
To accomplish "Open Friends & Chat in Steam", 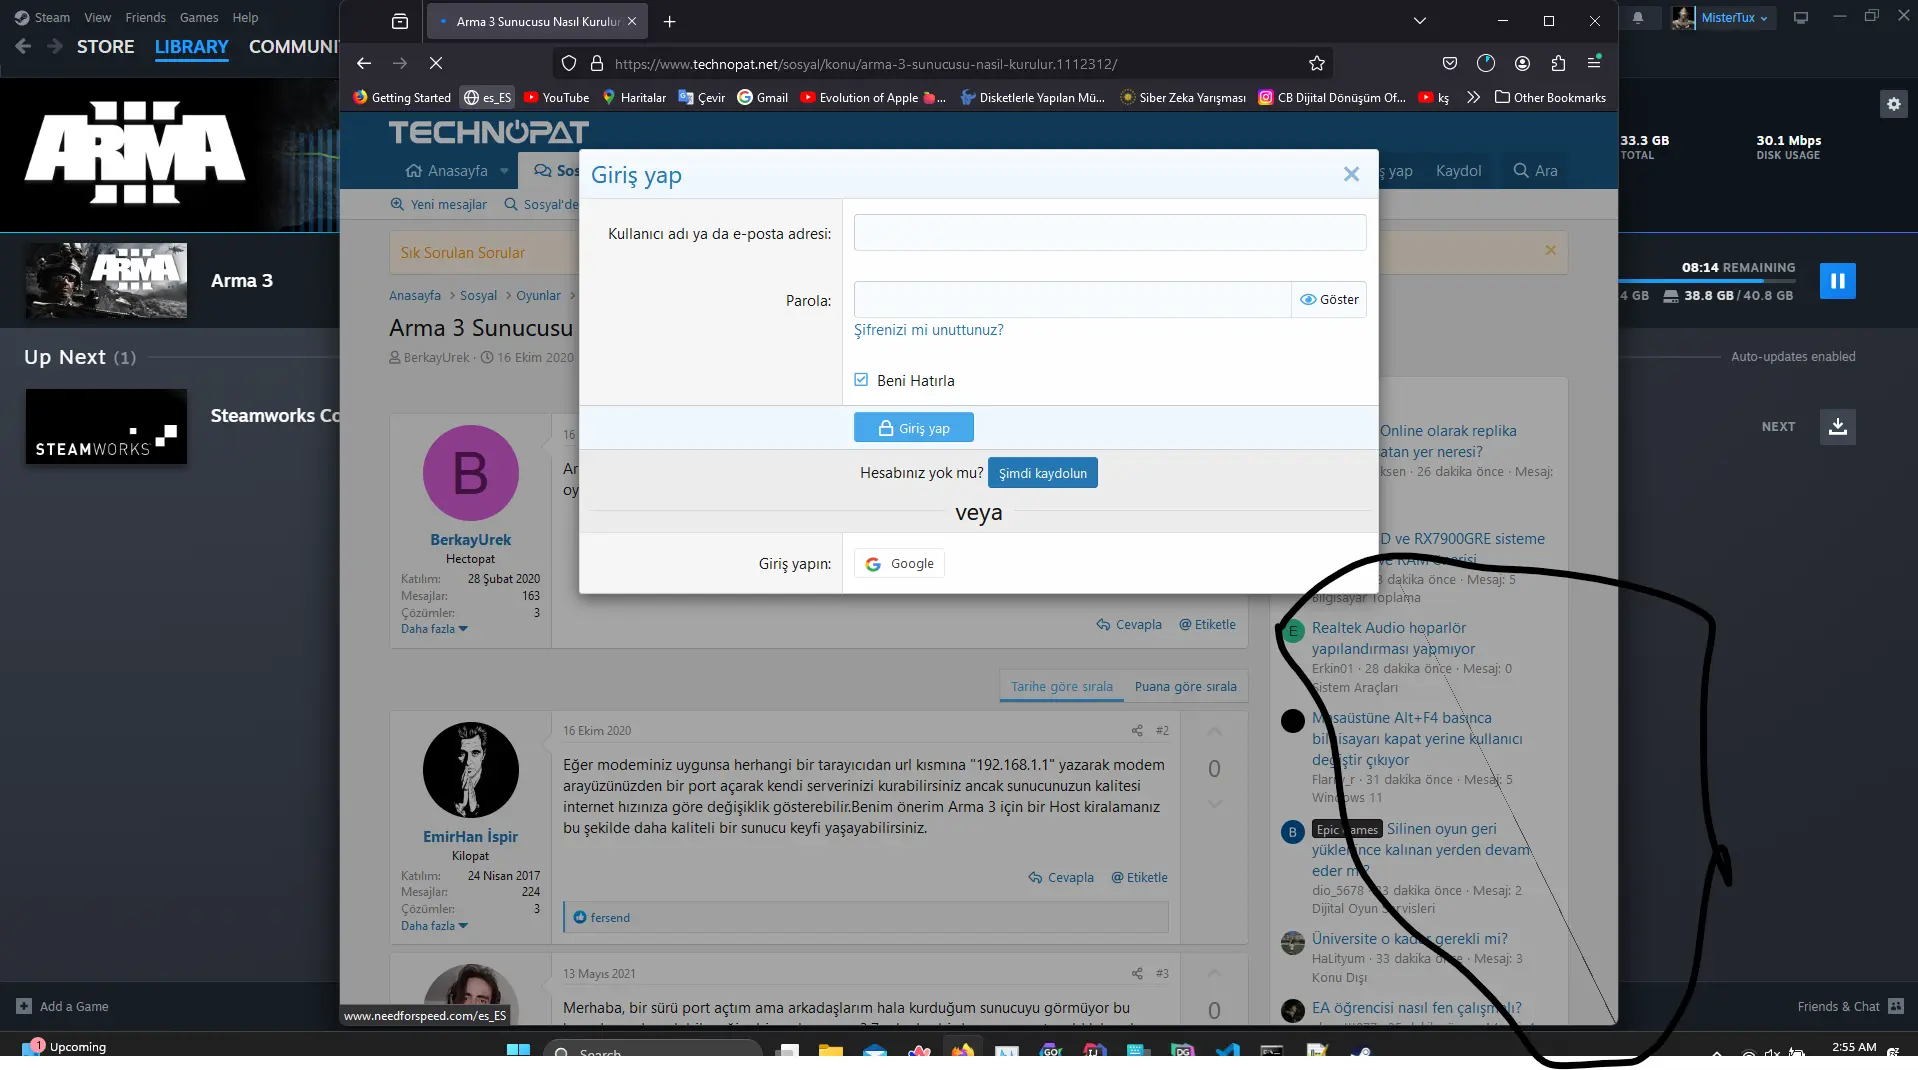I will 1850,1006.
